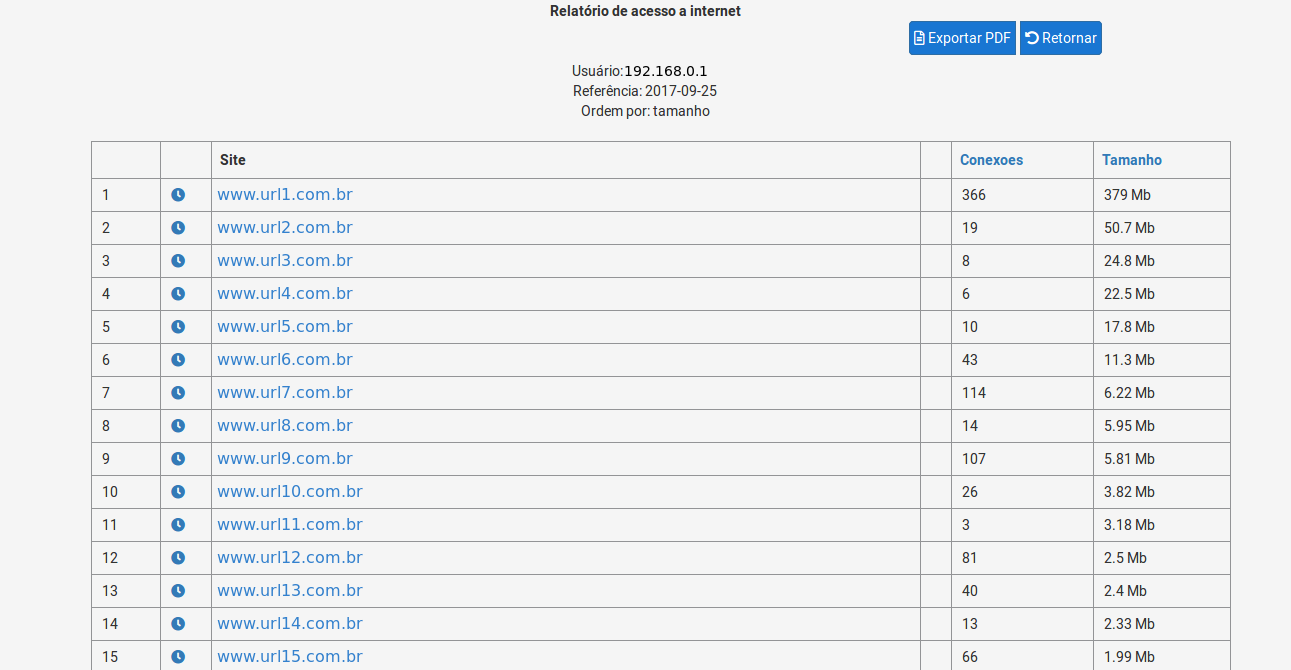Click the clock icon beside www.url7.com.br

pos(178,393)
